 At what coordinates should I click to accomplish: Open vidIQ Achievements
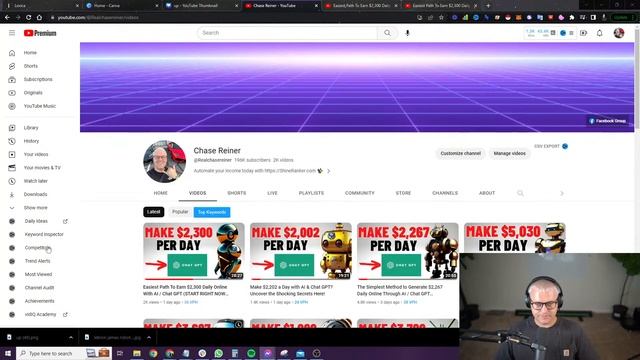(40, 301)
